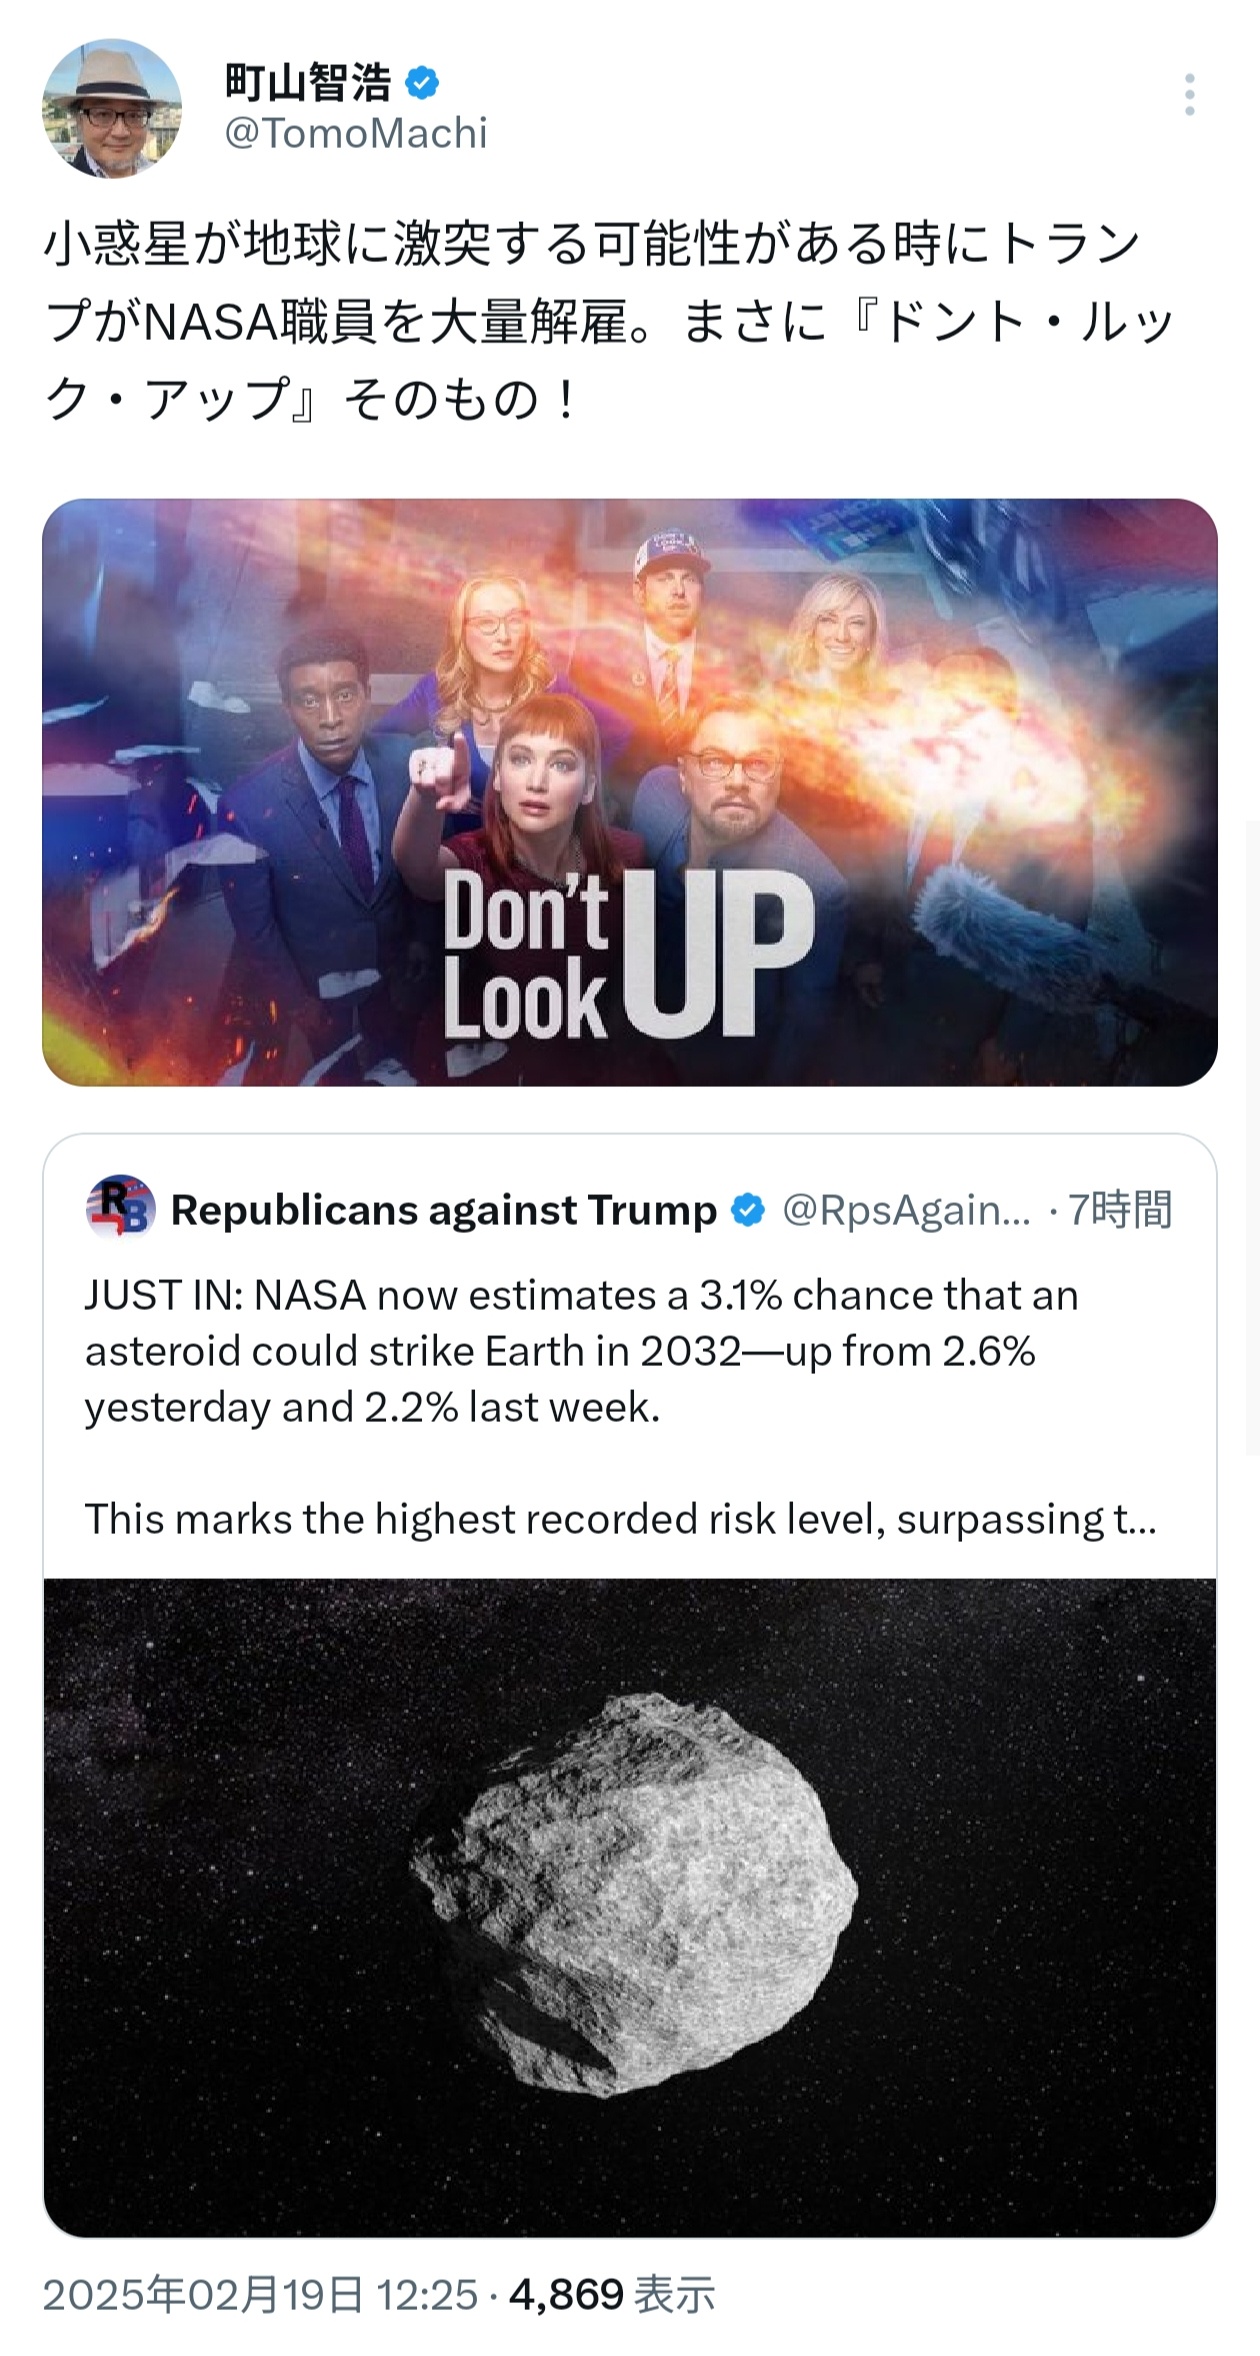The width and height of the screenshot is (1260, 2356).
Task: Click the Don't Look UP title text on poster
Action: (628, 954)
